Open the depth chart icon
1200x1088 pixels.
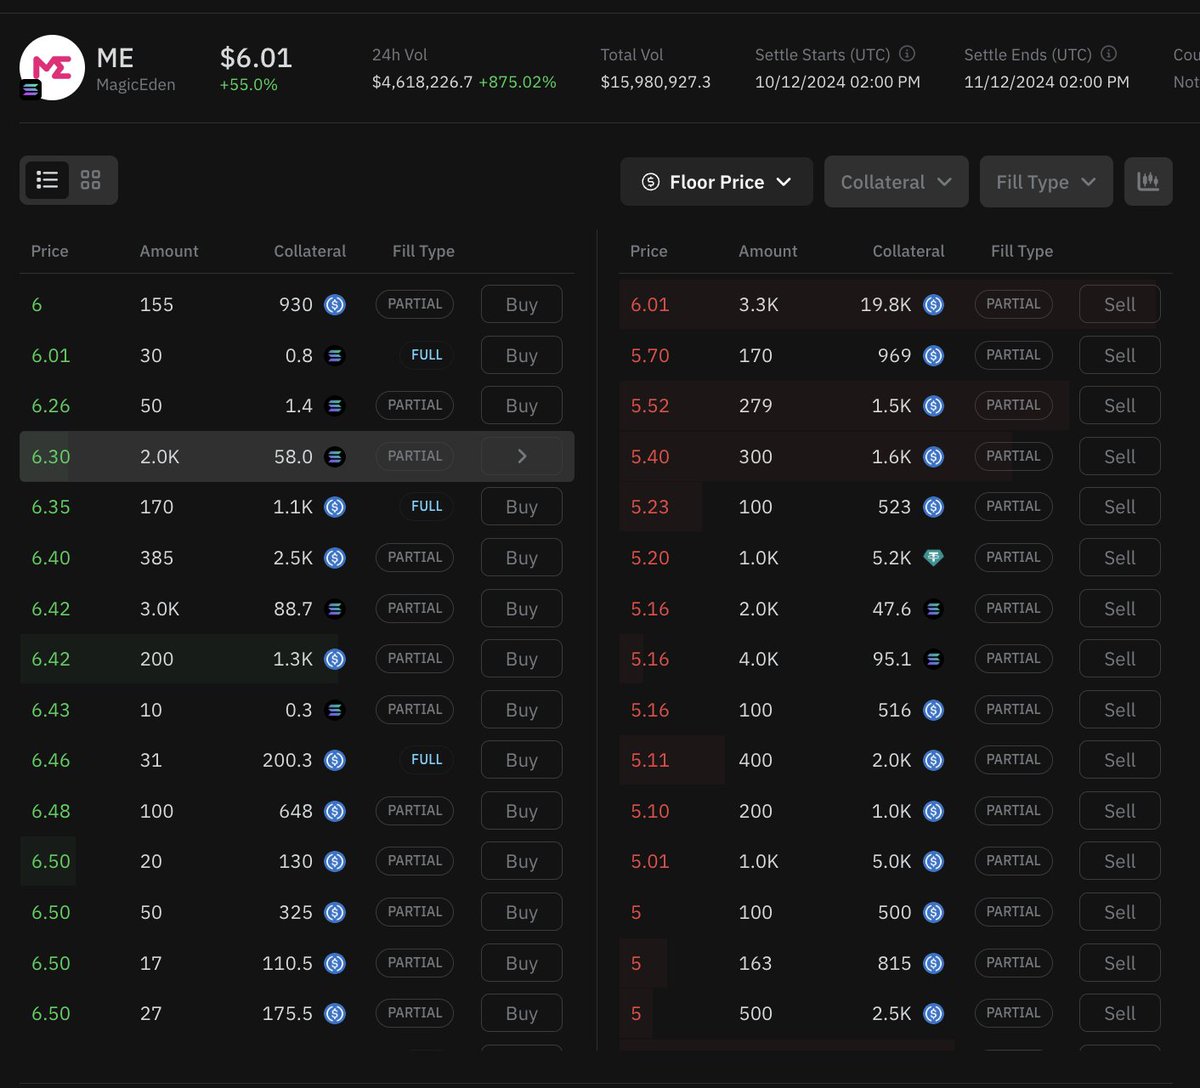(x=1148, y=181)
